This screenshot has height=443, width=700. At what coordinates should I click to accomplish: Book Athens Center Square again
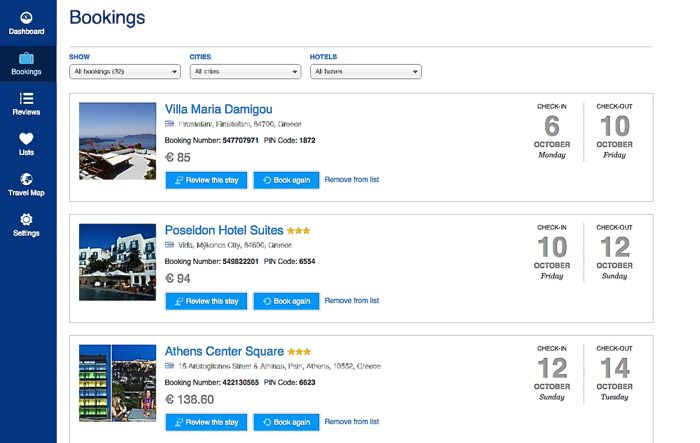point(287,422)
